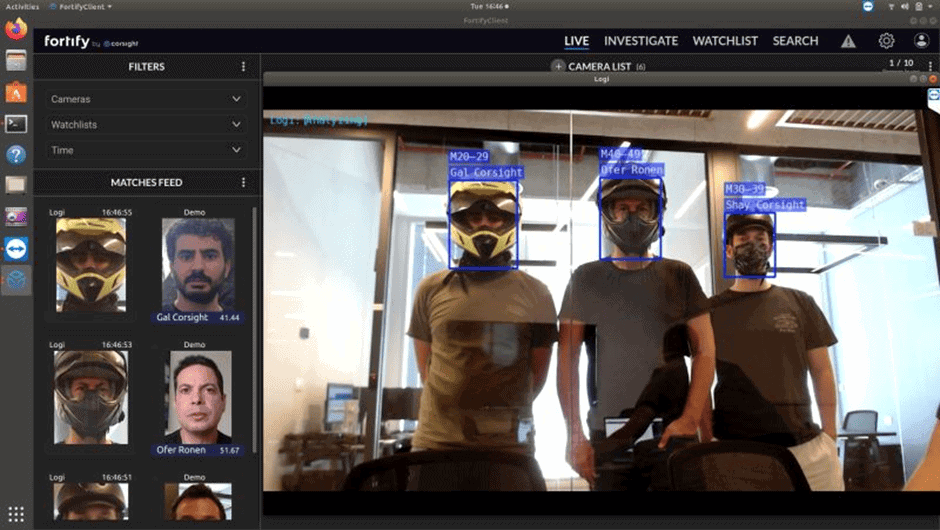Select Gal Corsight watchlist match photo

(x=198, y=264)
